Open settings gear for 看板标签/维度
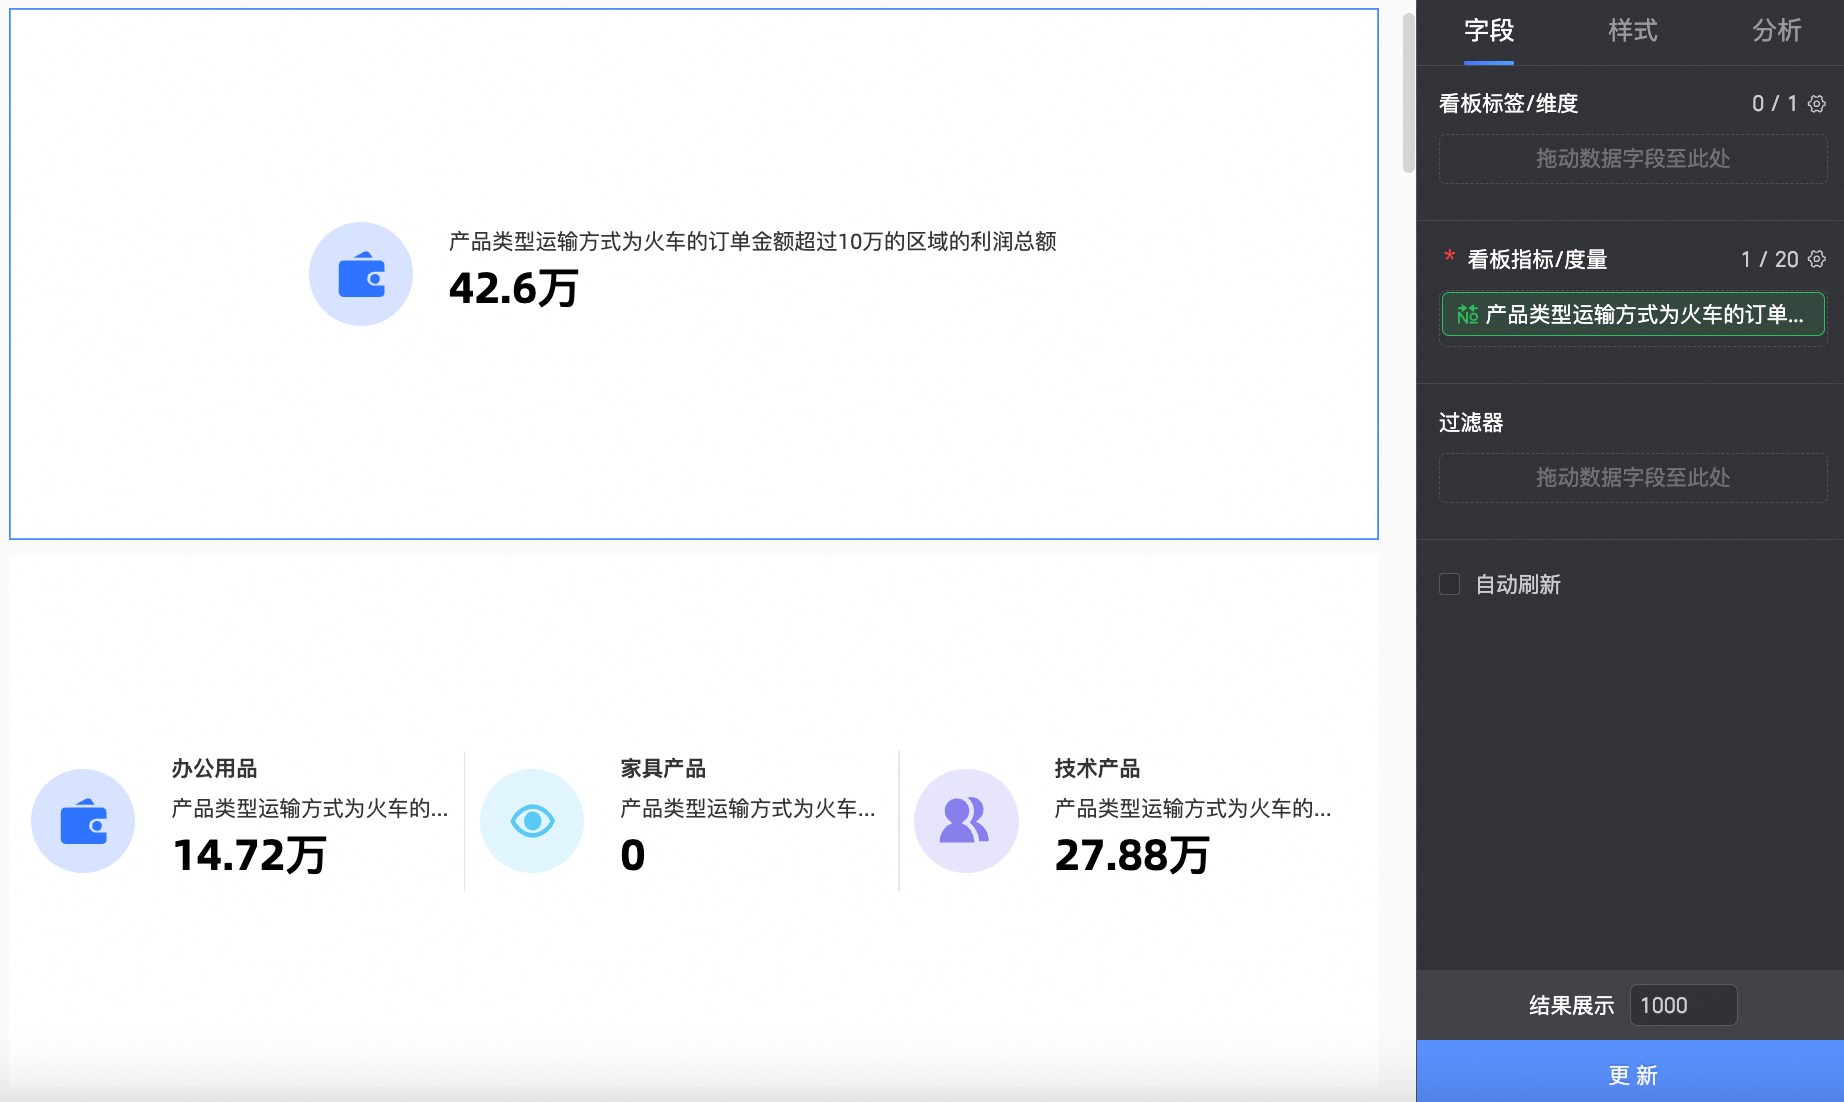1844x1102 pixels. pos(1817,104)
